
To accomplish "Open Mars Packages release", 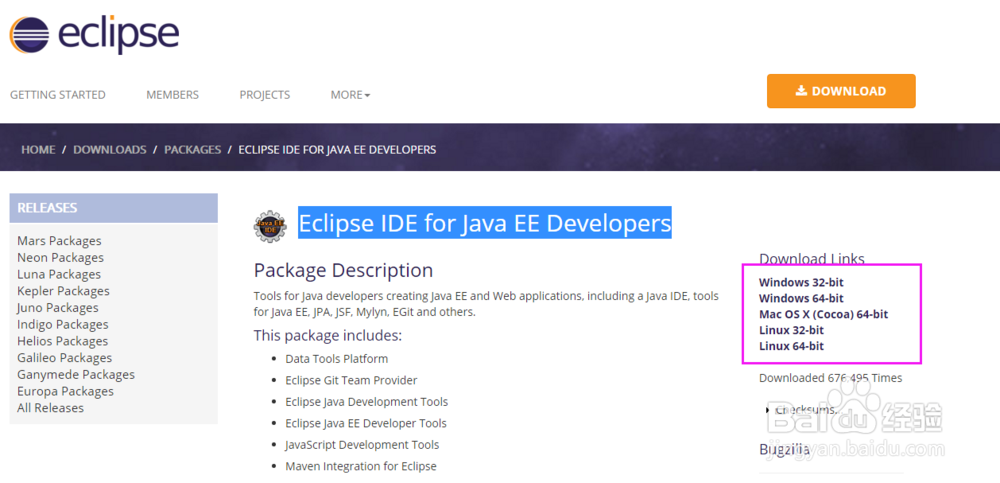I will click(59, 241).
